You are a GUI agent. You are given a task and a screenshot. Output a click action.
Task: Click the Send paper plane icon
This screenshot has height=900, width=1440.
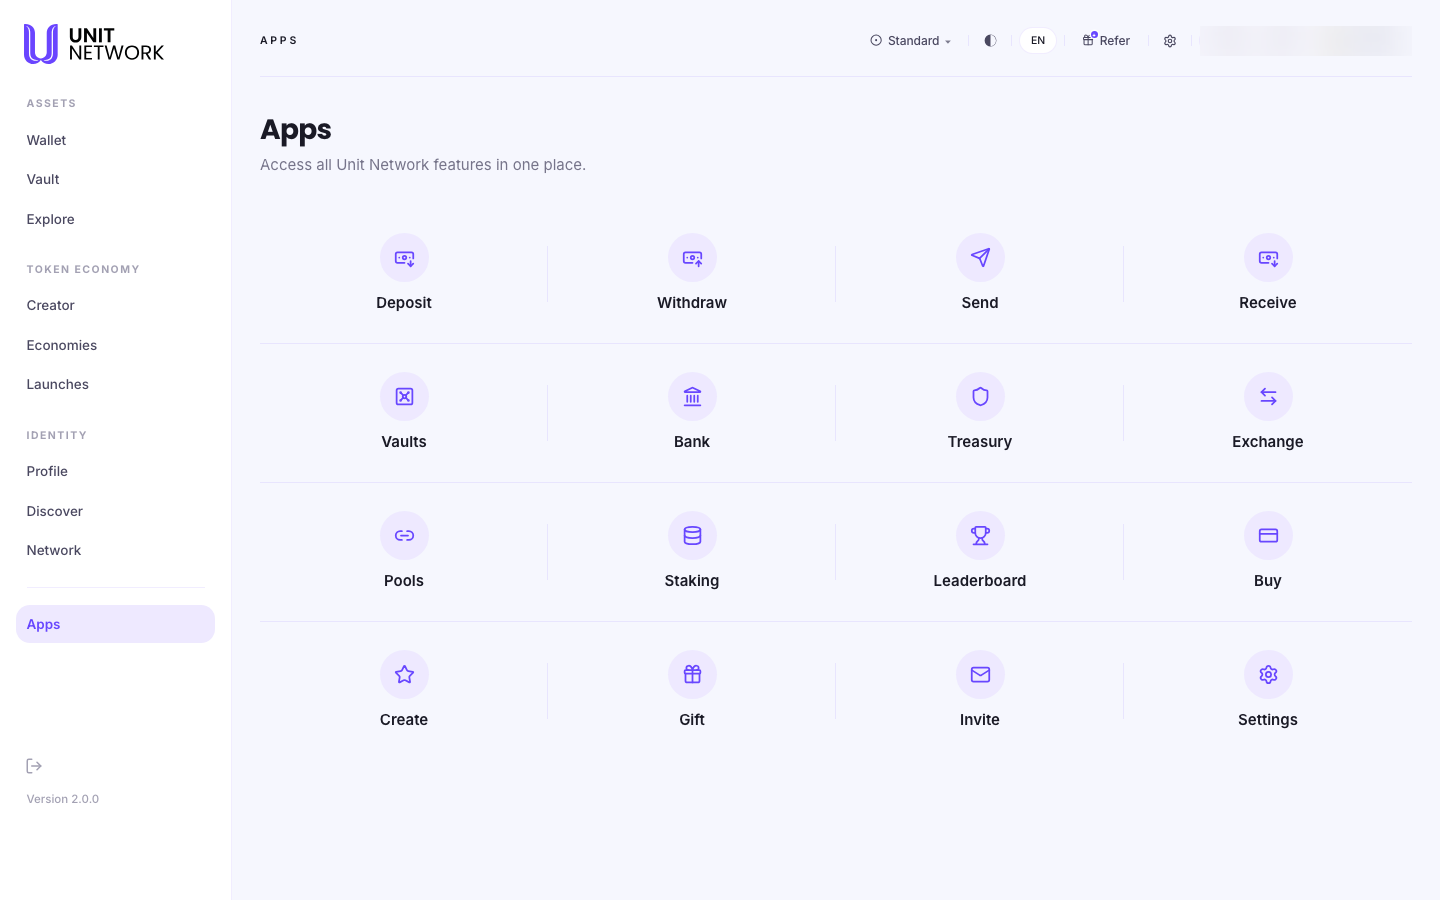[x=980, y=258]
